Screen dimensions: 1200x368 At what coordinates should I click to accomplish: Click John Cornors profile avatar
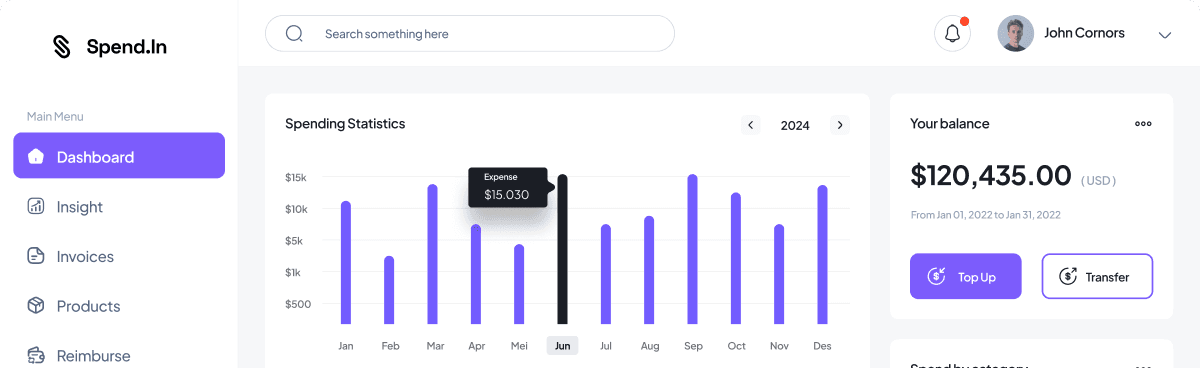click(1015, 34)
